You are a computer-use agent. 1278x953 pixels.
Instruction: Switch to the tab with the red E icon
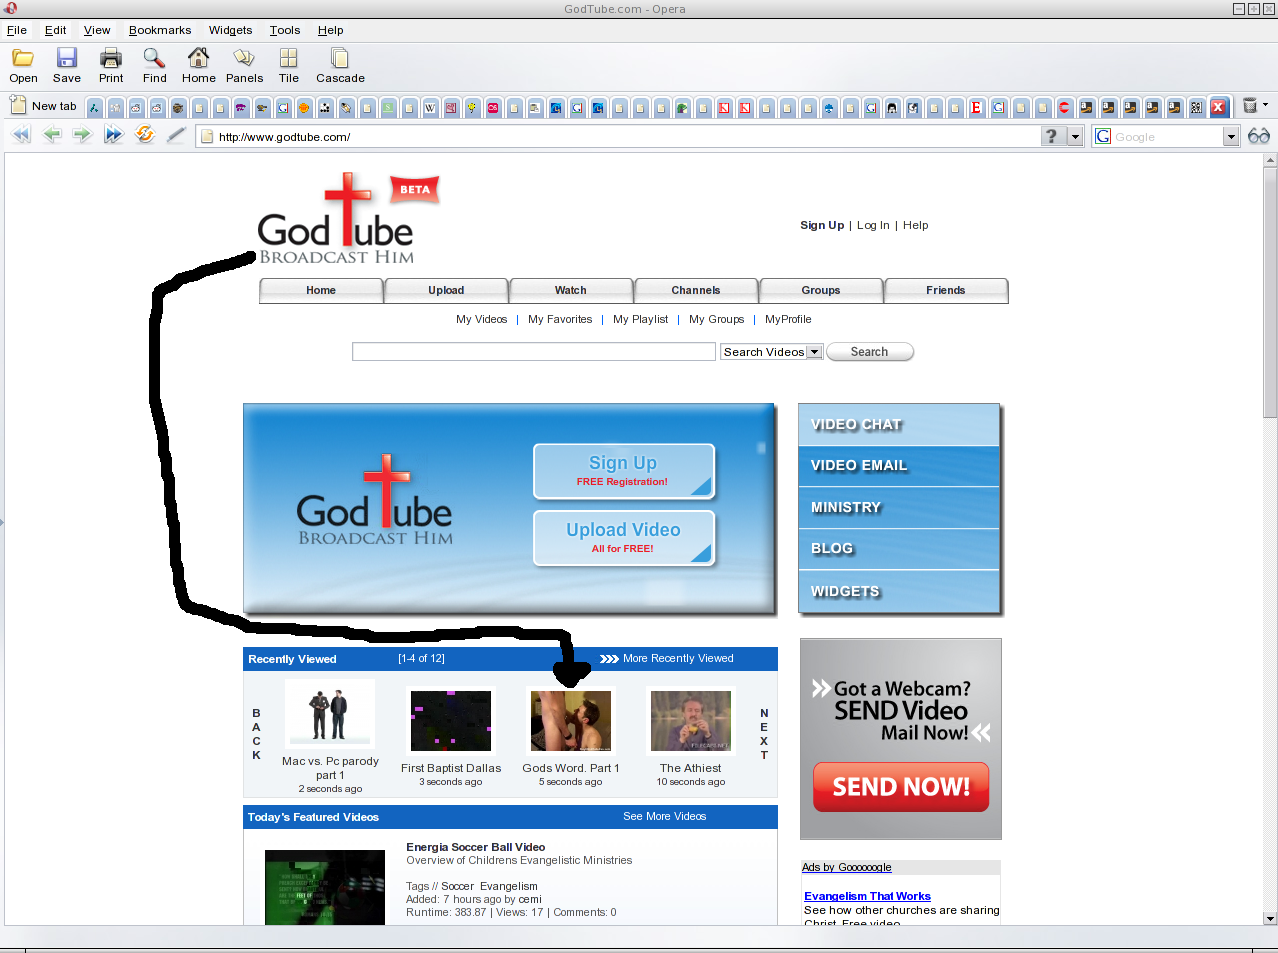[976, 107]
